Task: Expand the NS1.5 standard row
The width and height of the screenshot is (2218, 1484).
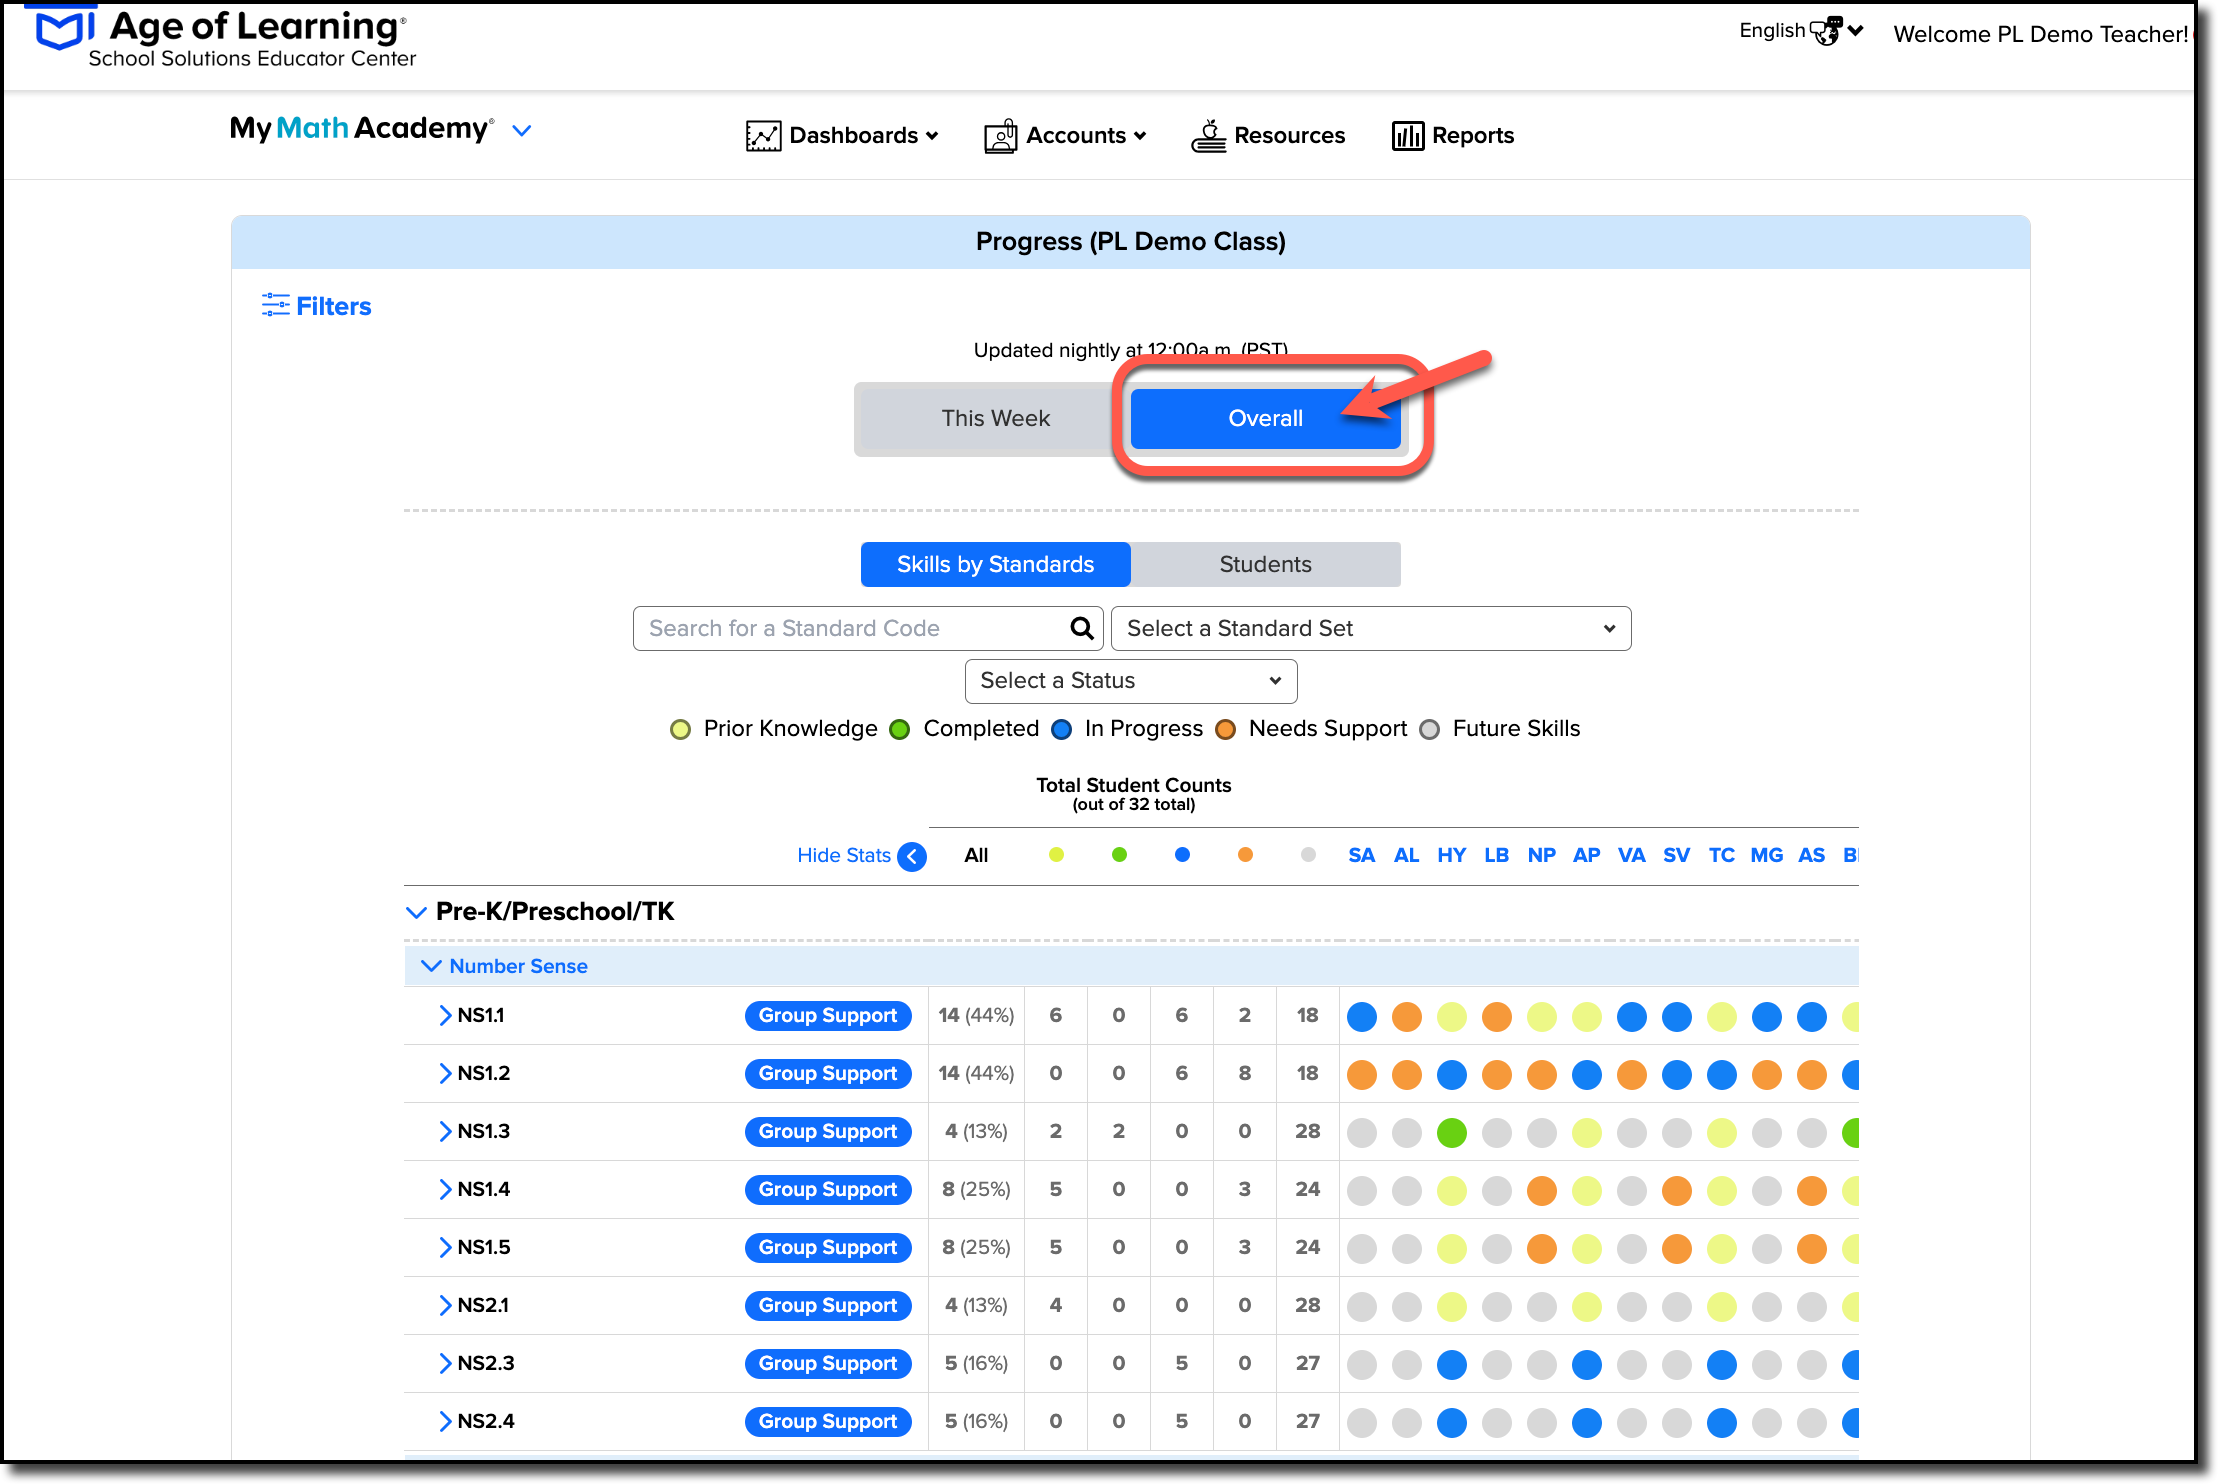Action: [x=445, y=1247]
